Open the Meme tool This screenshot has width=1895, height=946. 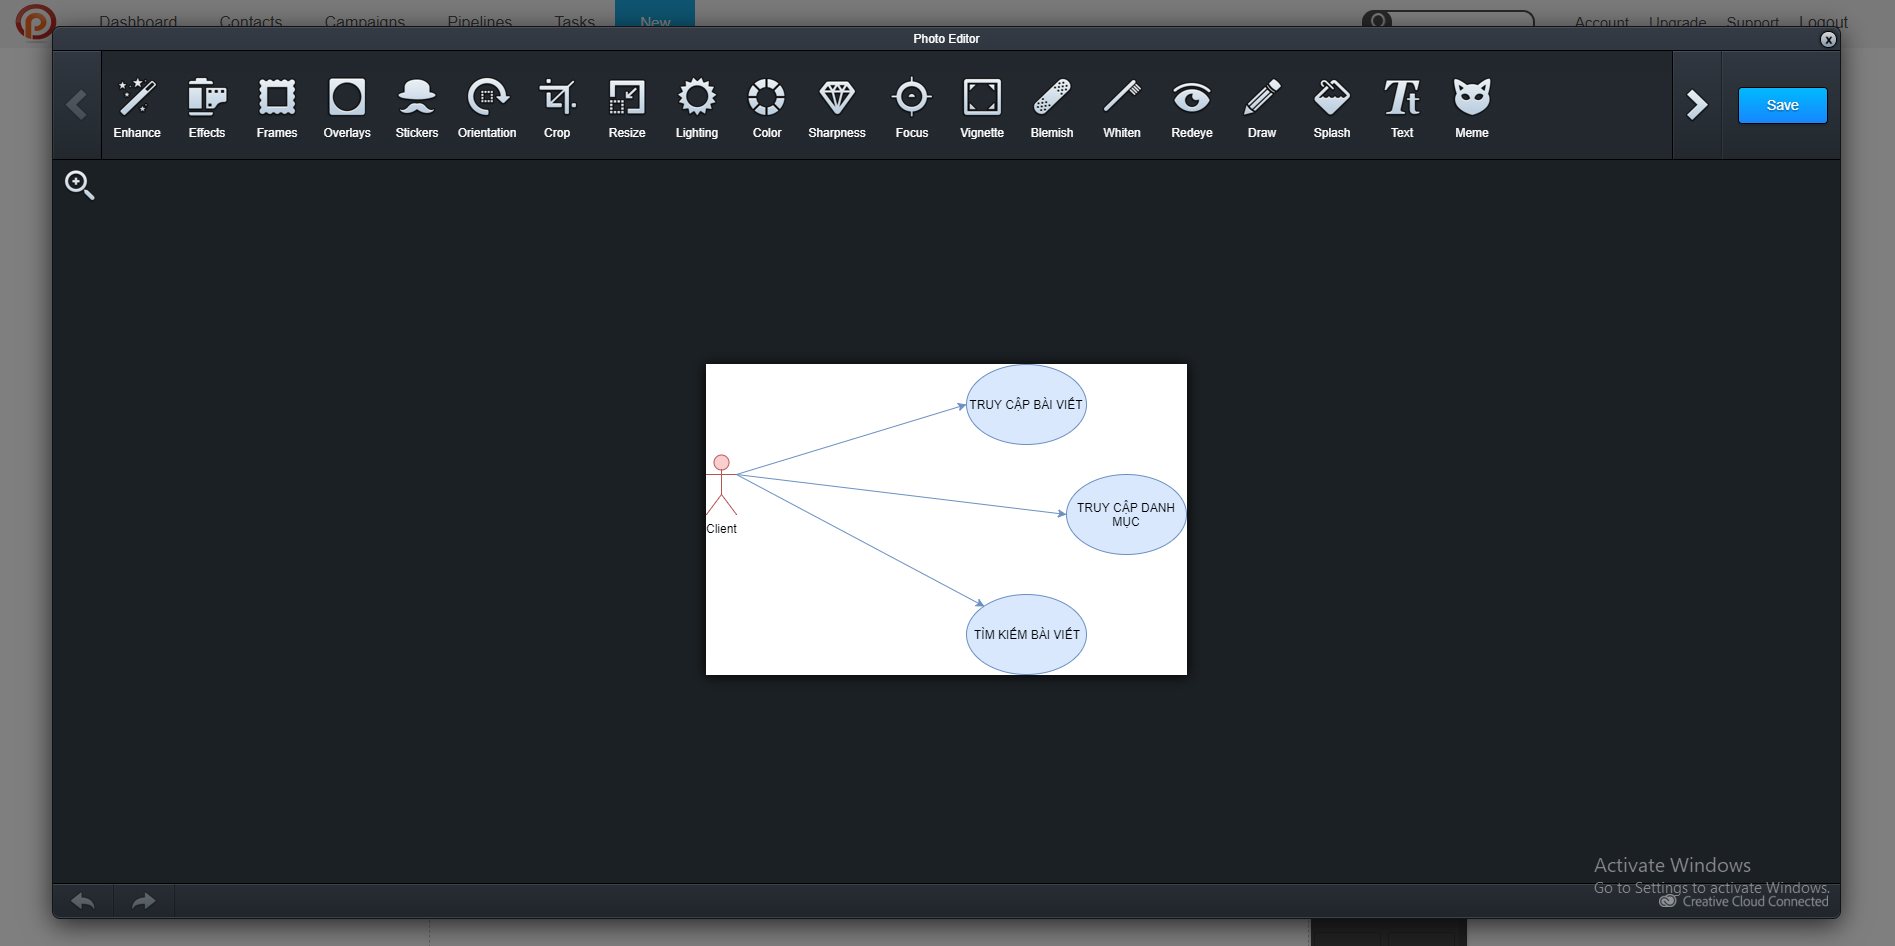tap(1471, 105)
